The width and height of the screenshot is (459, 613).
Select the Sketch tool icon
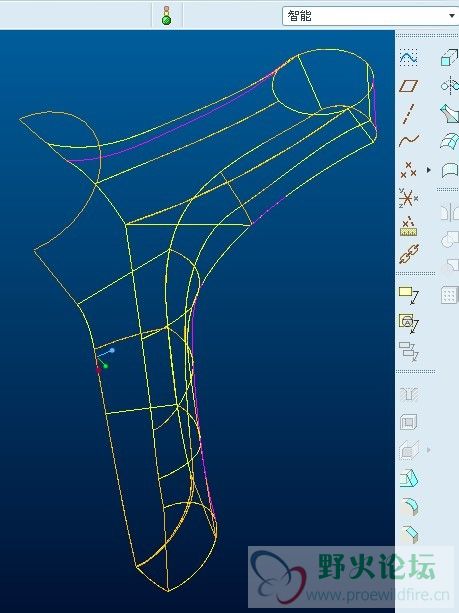(409, 58)
